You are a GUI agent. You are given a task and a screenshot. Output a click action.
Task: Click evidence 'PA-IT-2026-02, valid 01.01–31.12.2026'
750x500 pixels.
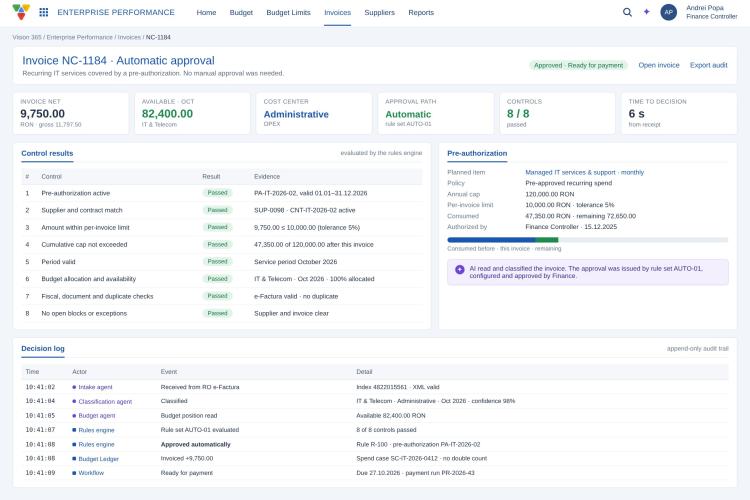coord(310,193)
